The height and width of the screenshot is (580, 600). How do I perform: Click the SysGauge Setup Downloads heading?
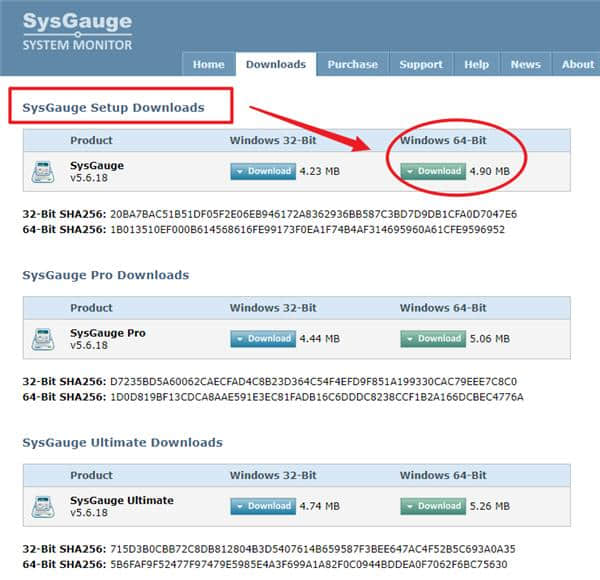pyautogui.click(x=113, y=107)
